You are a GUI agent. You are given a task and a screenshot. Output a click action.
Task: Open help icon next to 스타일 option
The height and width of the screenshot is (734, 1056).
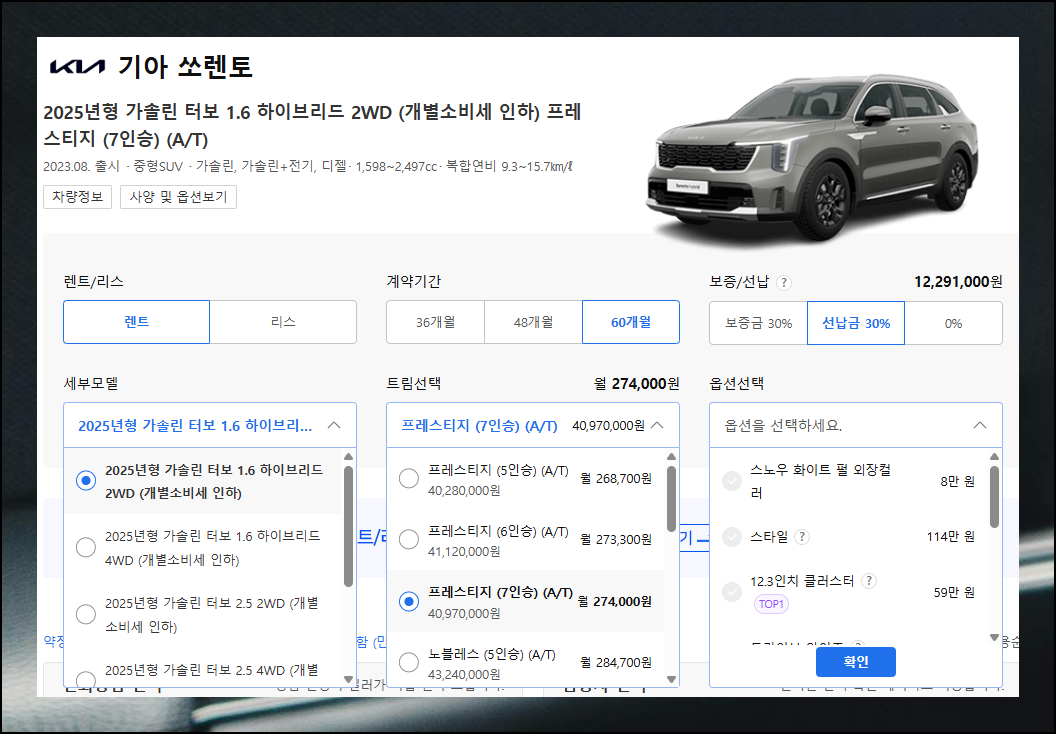[x=801, y=537]
